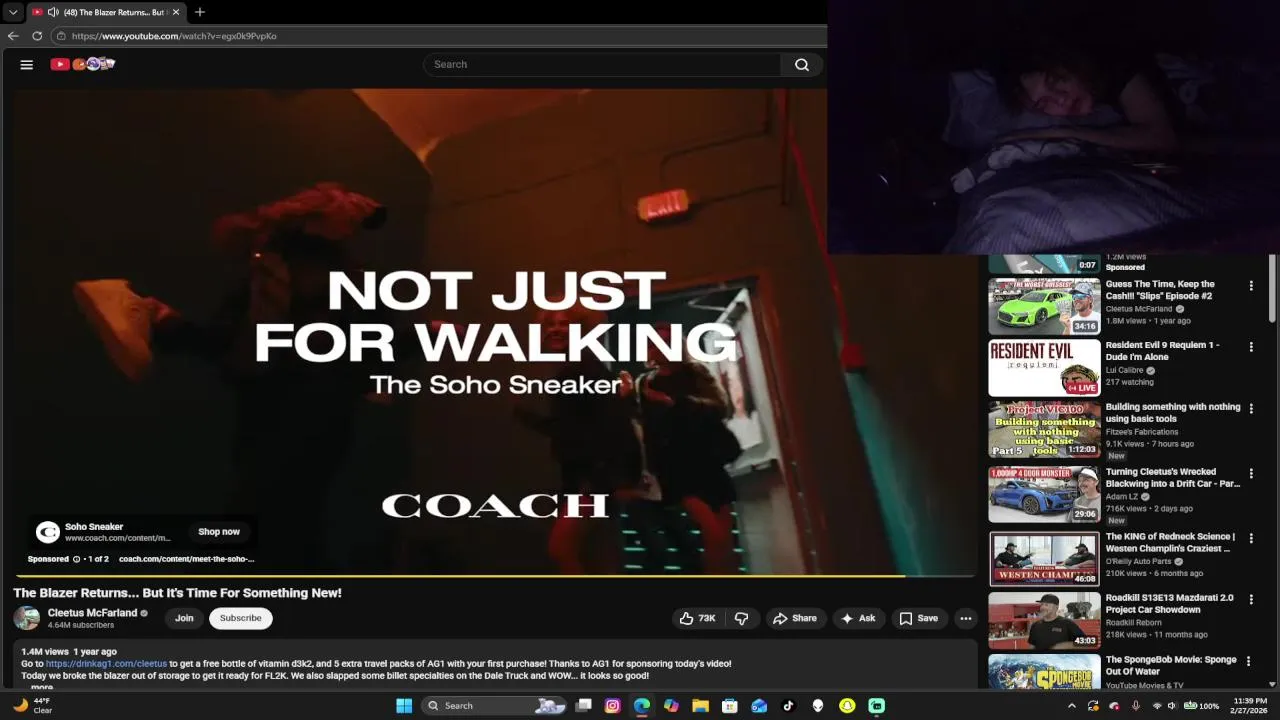Viewport: 1280px width, 720px height.
Task: Click the Coach ad logo icon
Action: tap(48, 532)
